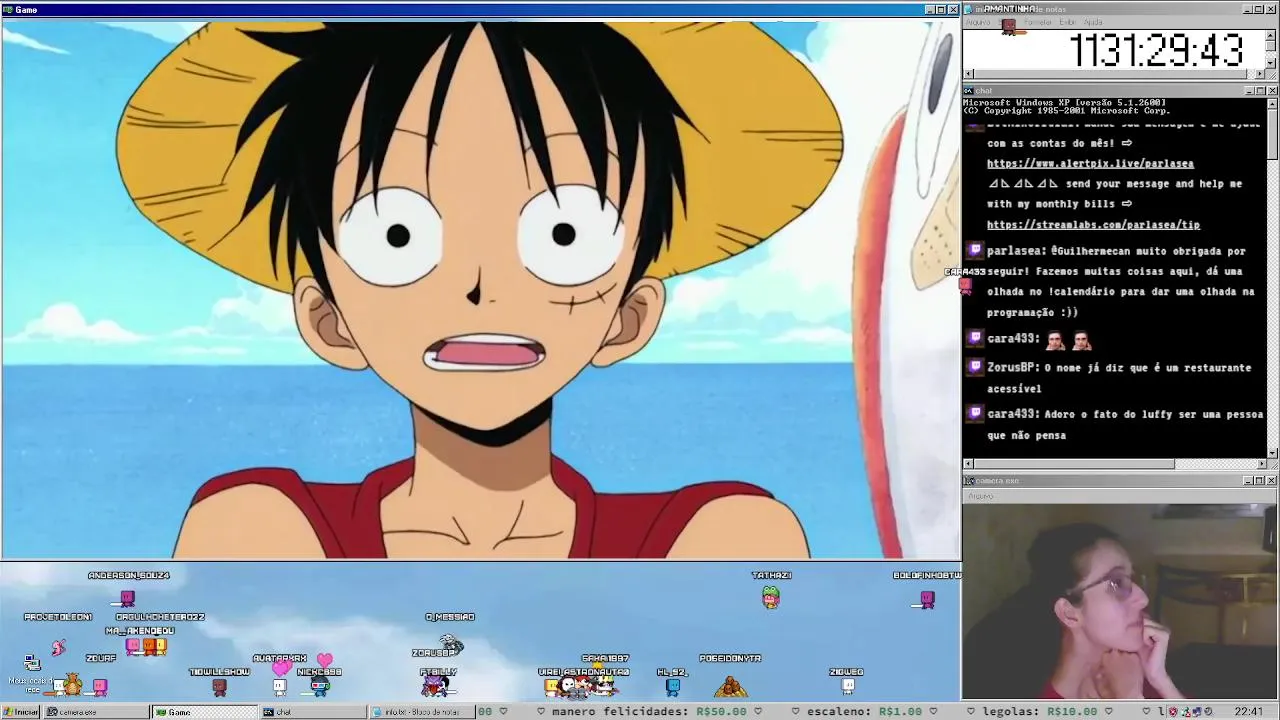This screenshot has height=720, width=1280.
Task: Click the notepad horizontal scrollbar right arrow
Action: point(1260,73)
